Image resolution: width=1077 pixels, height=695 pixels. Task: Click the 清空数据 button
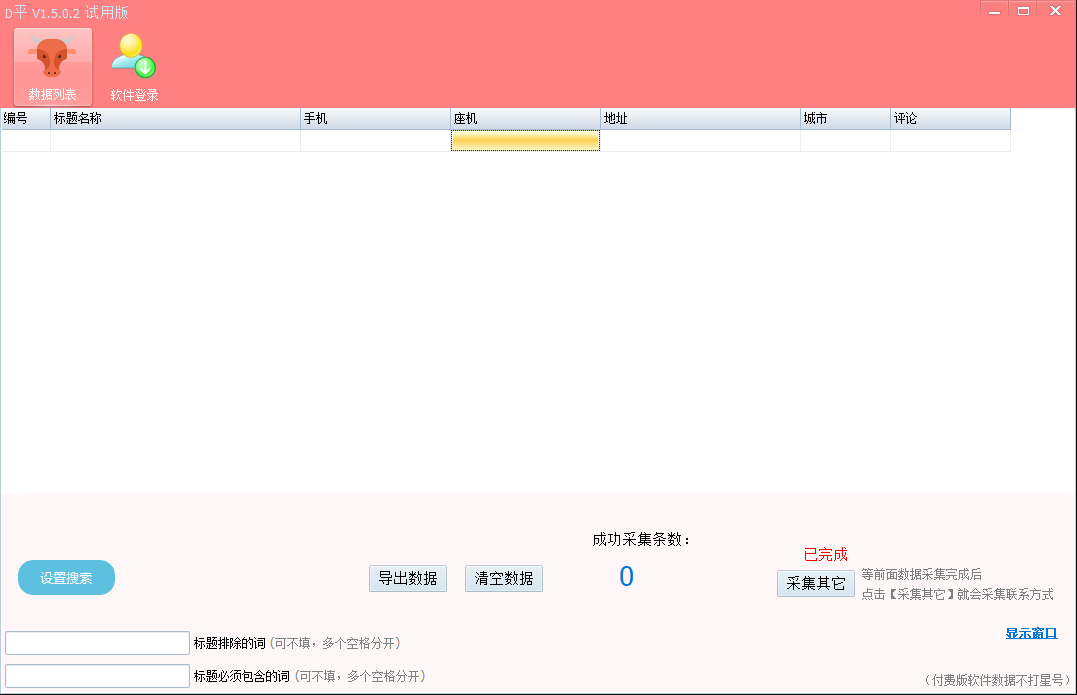(x=504, y=578)
